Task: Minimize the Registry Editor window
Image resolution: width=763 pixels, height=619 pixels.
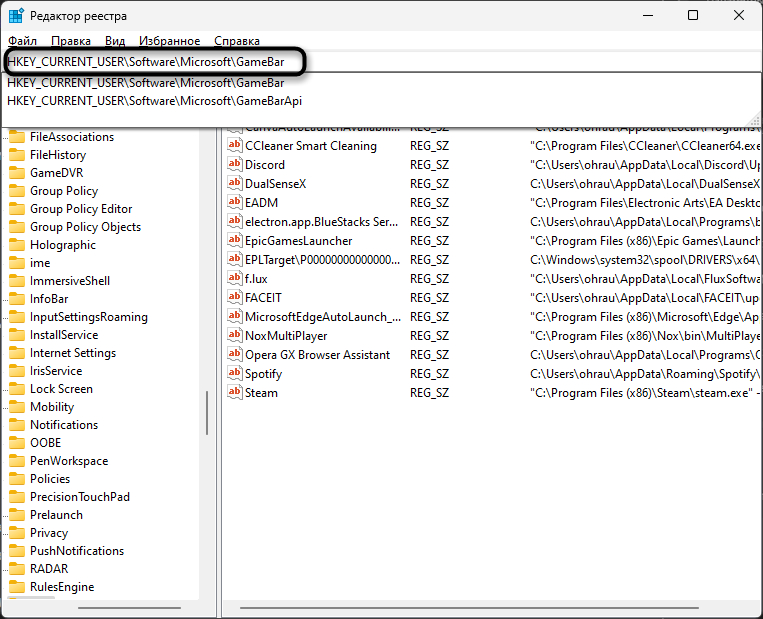Action: coord(648,16)
